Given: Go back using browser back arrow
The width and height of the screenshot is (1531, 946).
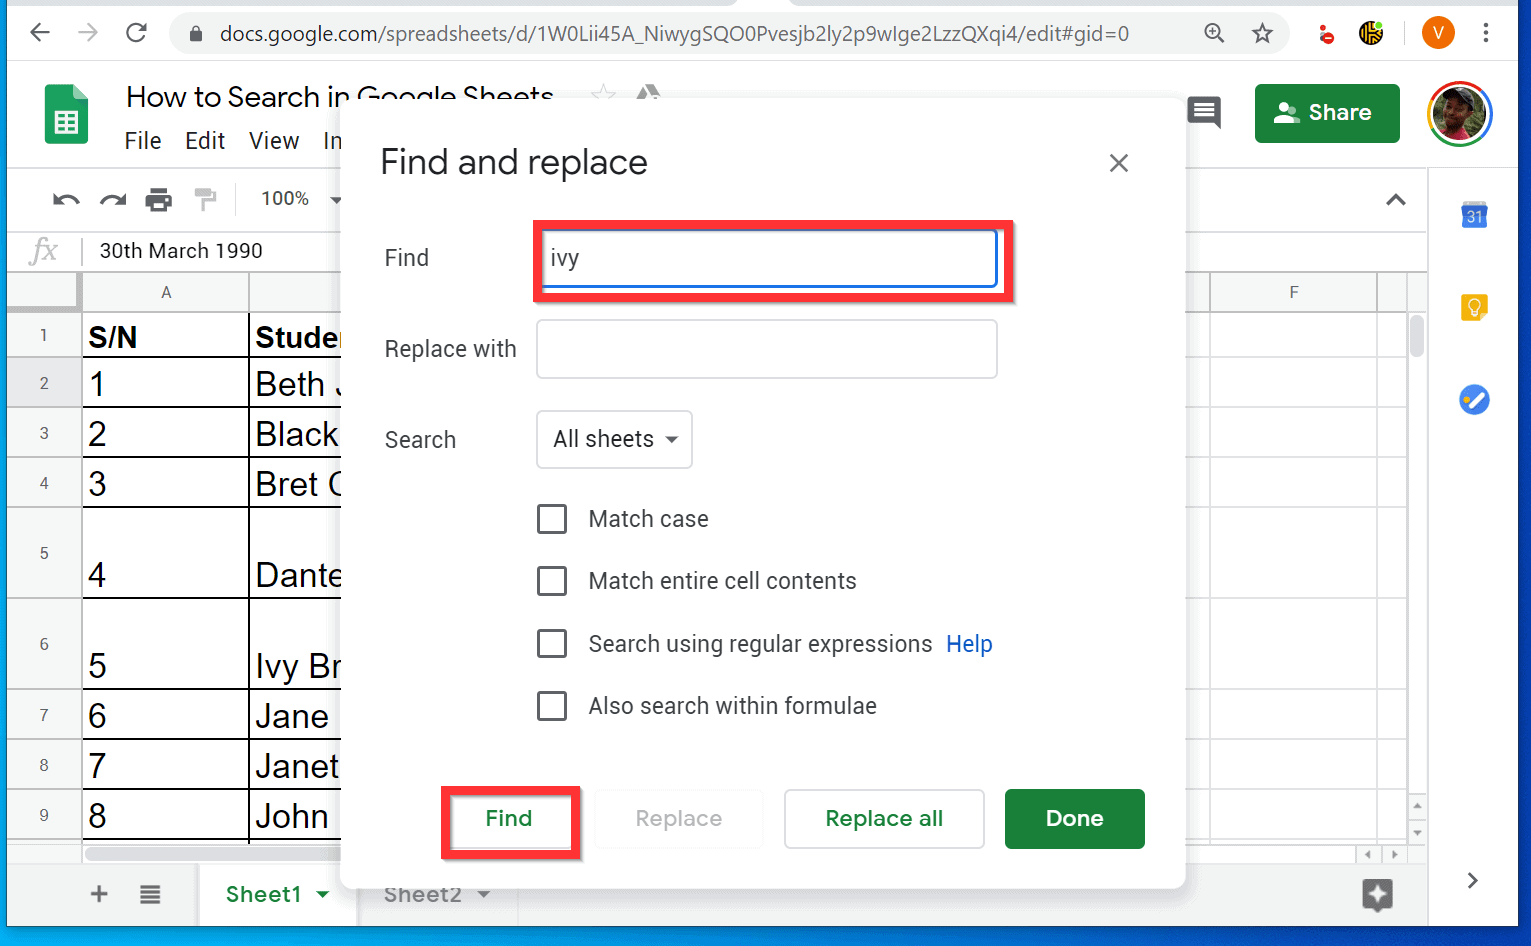Looking at the screenshot, I should (40, 33).
